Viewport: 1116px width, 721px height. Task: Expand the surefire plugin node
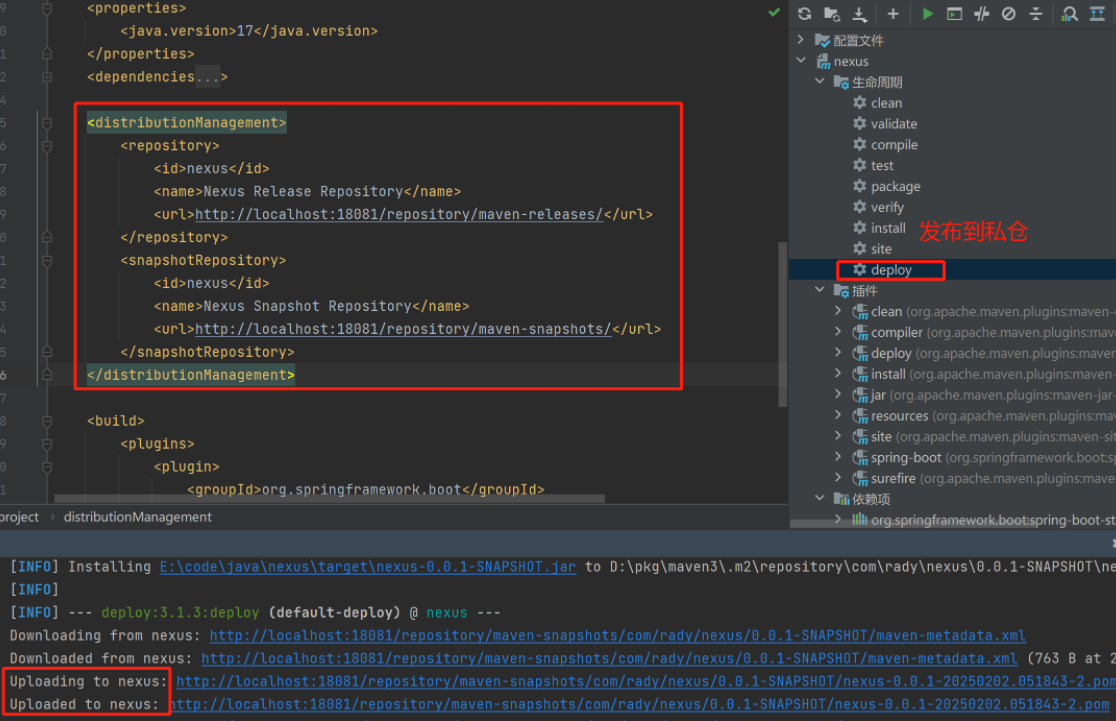tap(838, 478)
